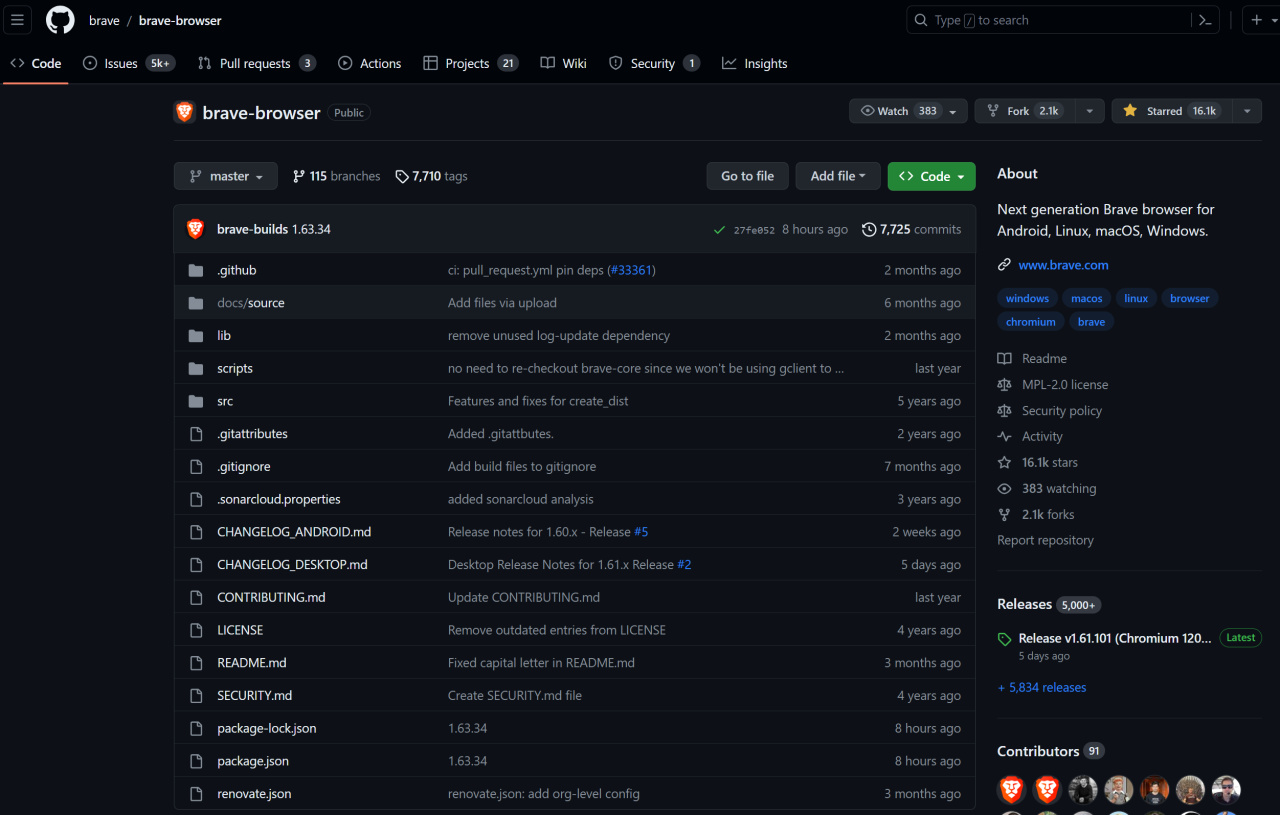Click the Go to file button
This screenshot has width=1280, height=815.
[747, 176]
